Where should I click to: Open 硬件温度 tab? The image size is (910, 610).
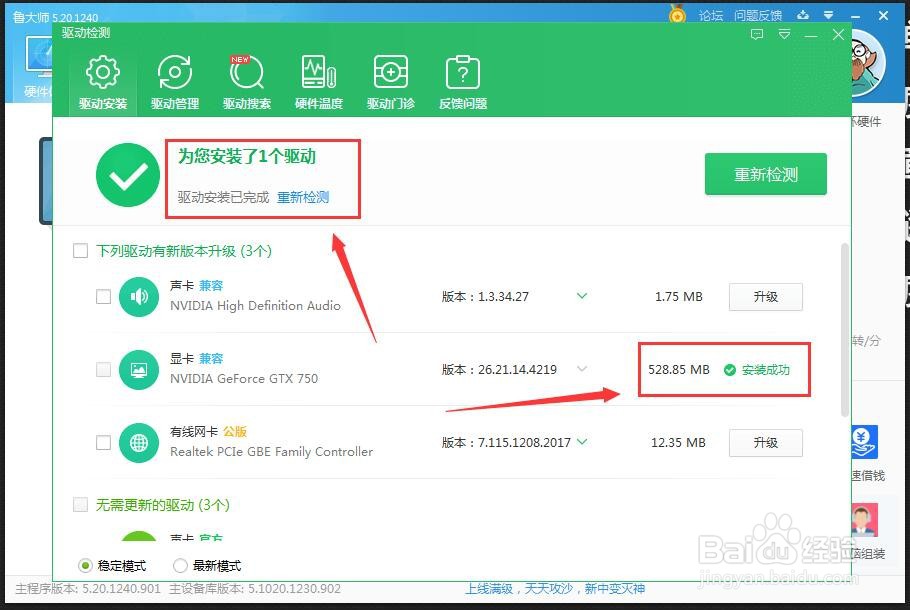click(x=319, y=83)
